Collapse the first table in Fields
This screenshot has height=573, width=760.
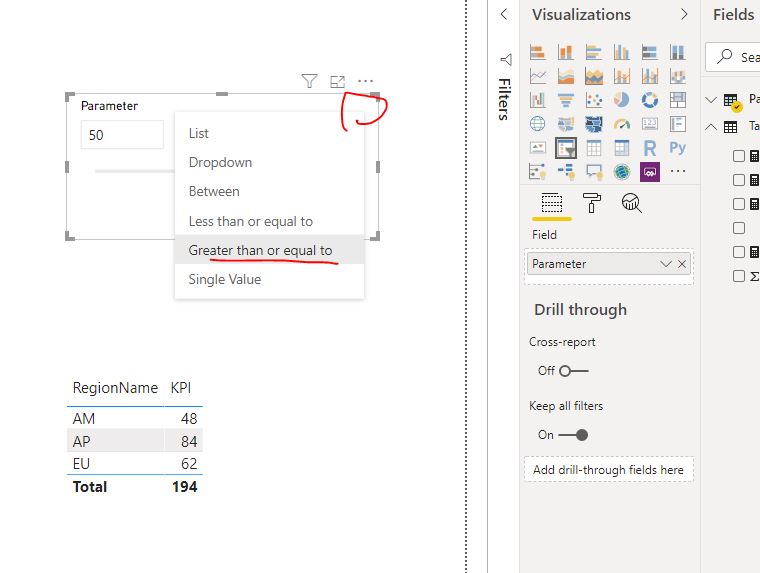(711, 100)
